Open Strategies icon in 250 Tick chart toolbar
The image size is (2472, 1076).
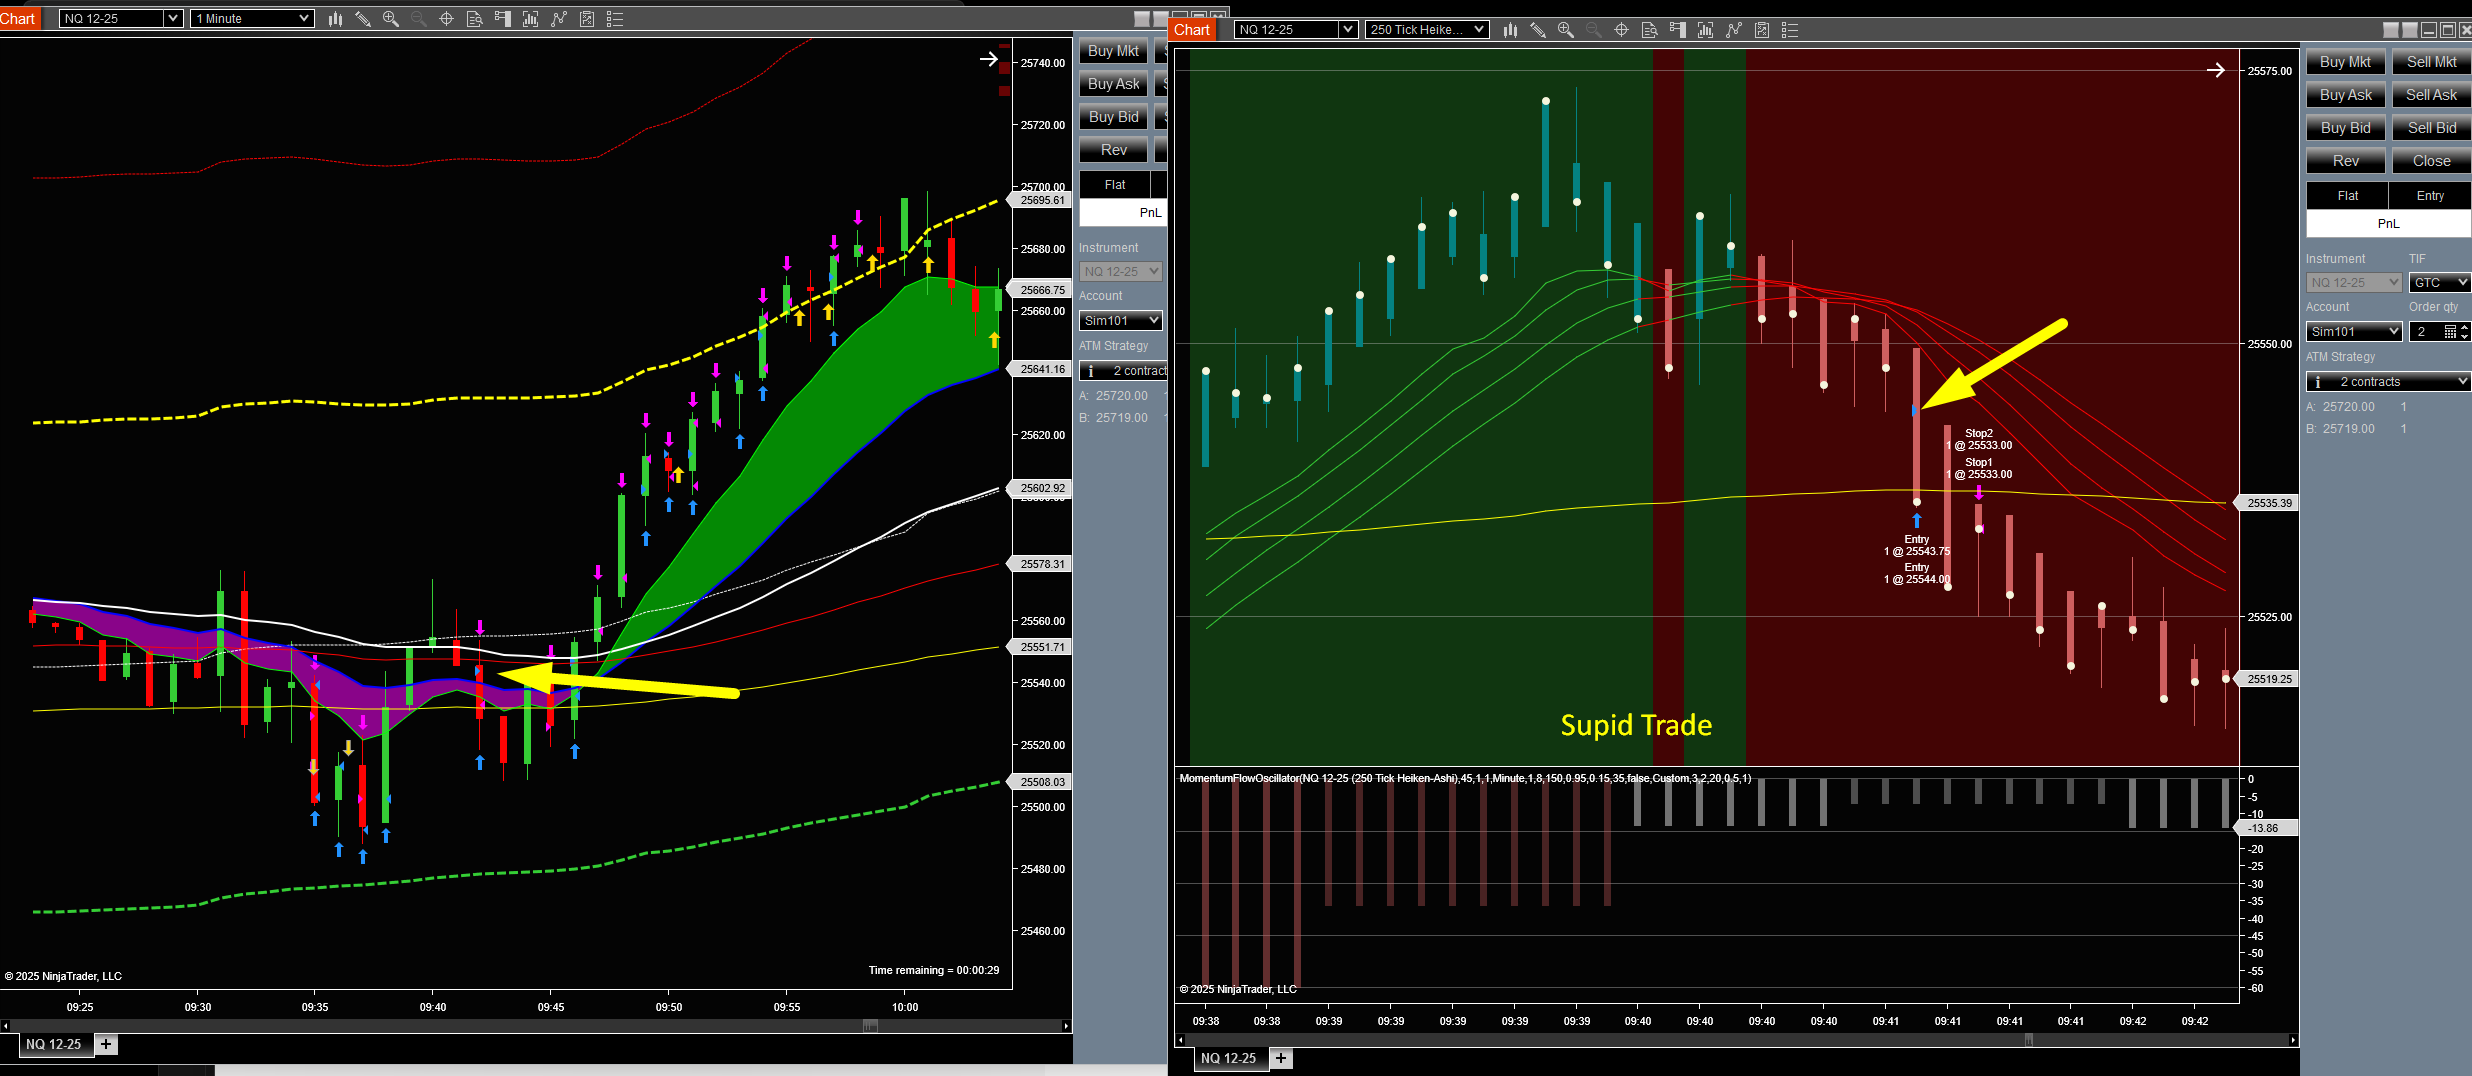click(1762, 30)
